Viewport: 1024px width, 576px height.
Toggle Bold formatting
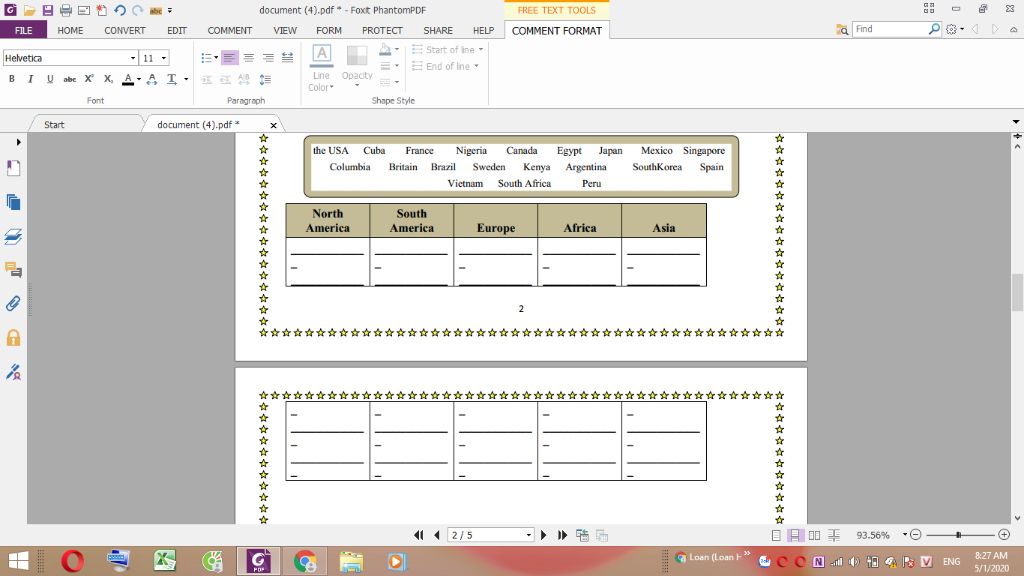click(x=12, y=79)
